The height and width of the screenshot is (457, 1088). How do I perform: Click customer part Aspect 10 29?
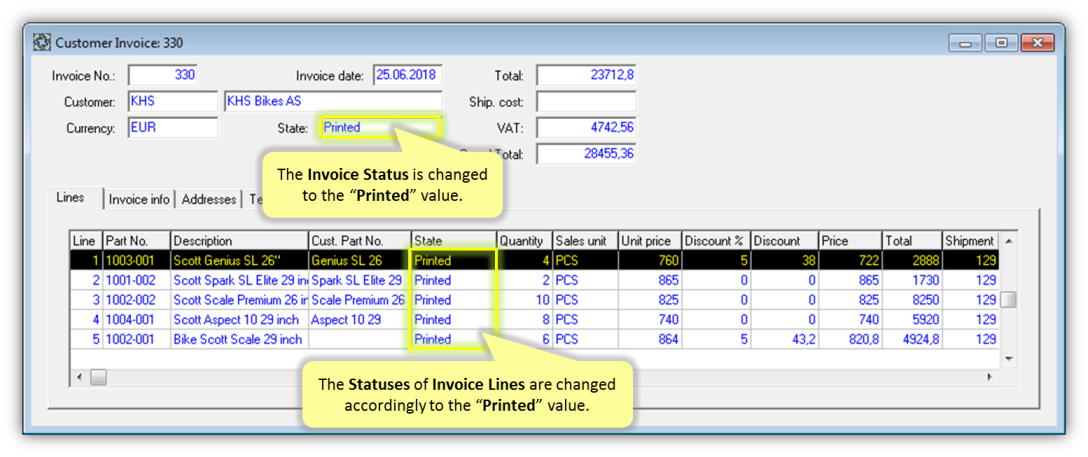360,320
